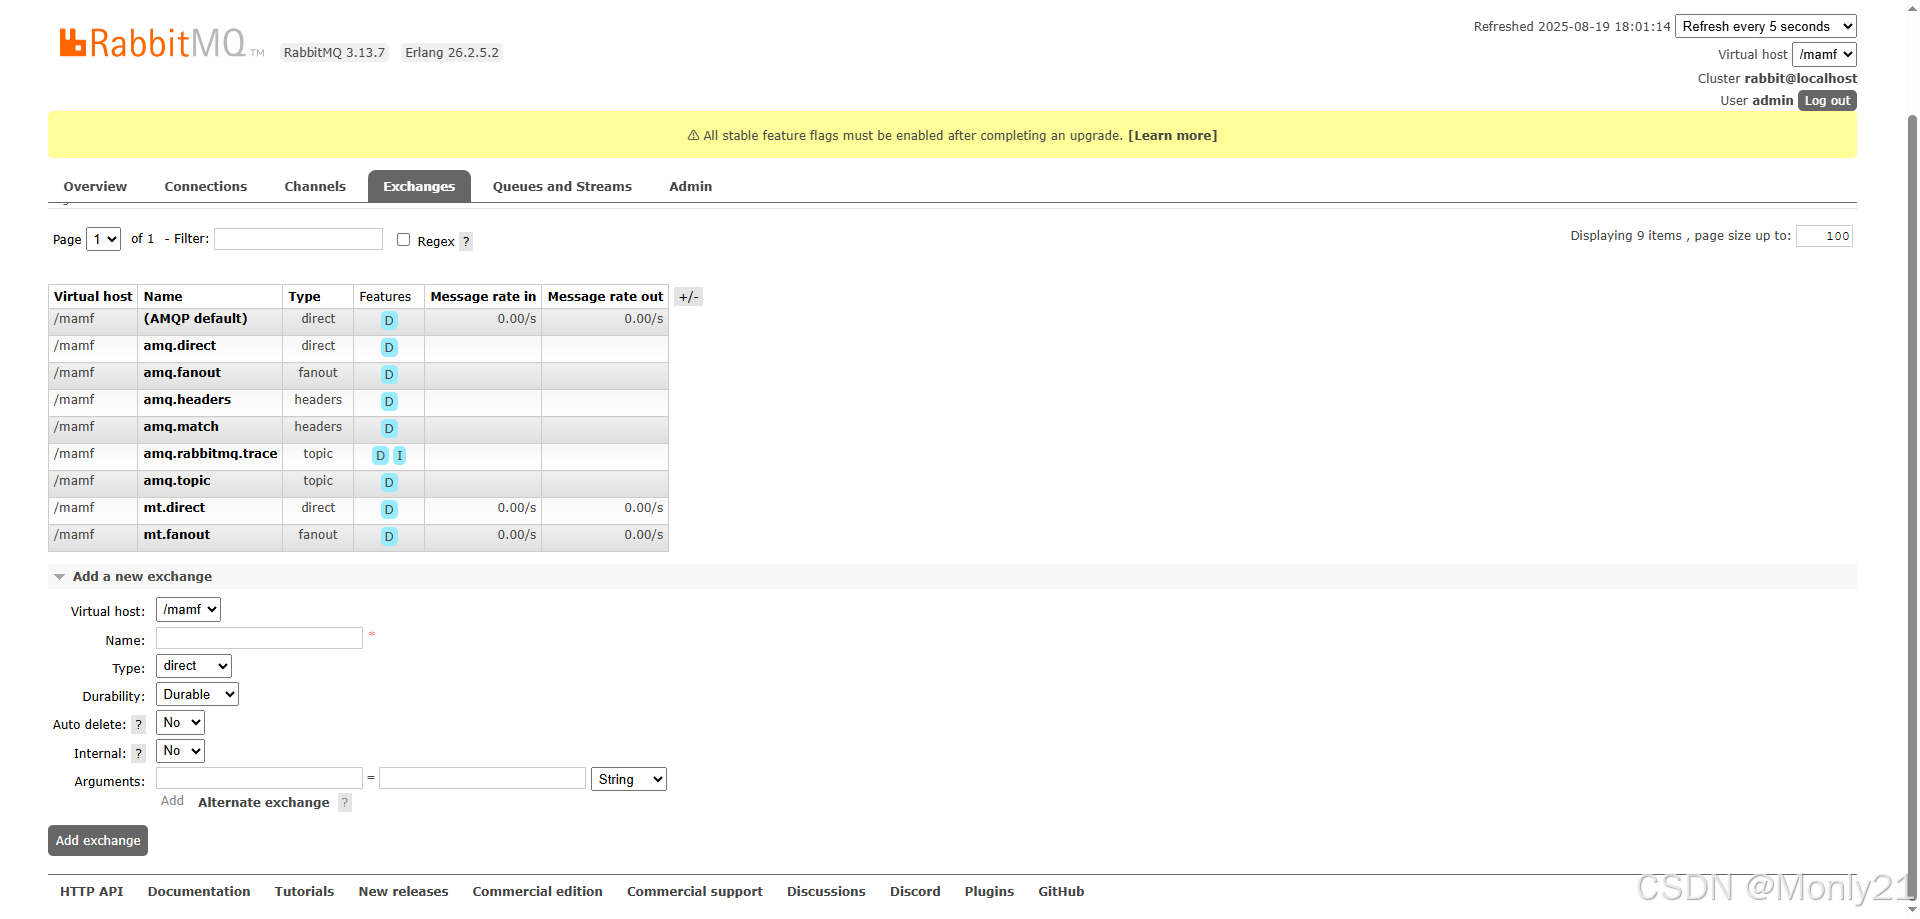Open the exchange Type dropdown
The image size is (1920, 919).
pos(194,666)
